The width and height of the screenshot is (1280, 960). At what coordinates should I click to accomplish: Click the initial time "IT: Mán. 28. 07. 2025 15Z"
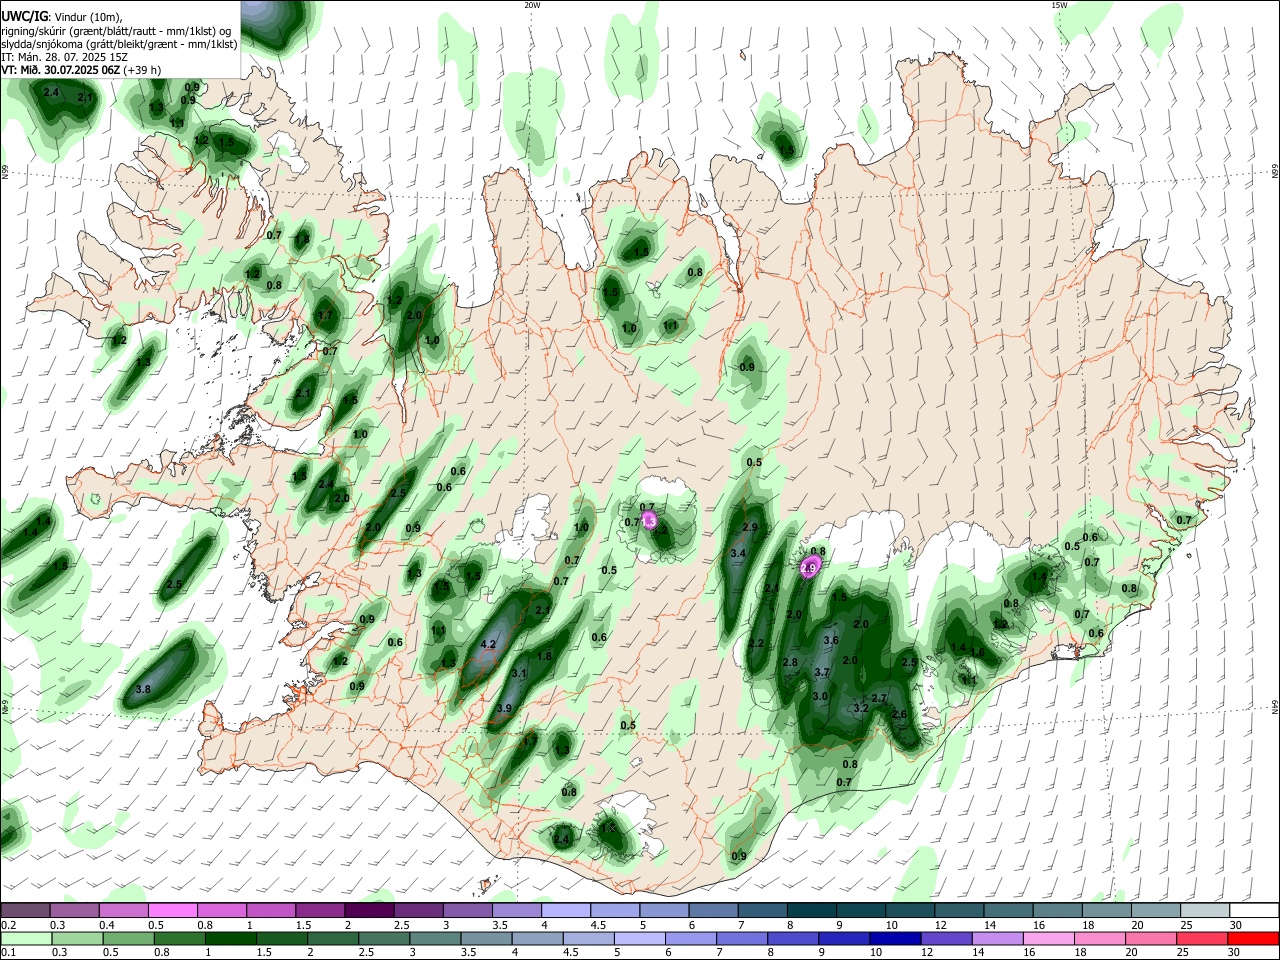(65, 57)
